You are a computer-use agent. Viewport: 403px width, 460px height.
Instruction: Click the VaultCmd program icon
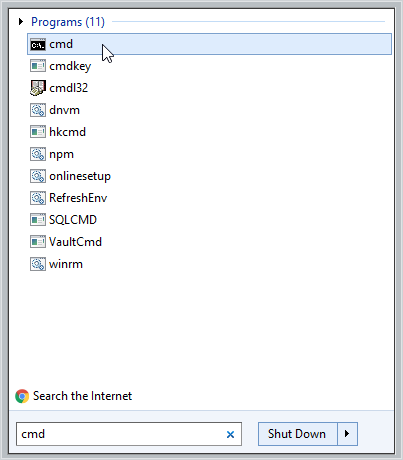click(38, 242)
